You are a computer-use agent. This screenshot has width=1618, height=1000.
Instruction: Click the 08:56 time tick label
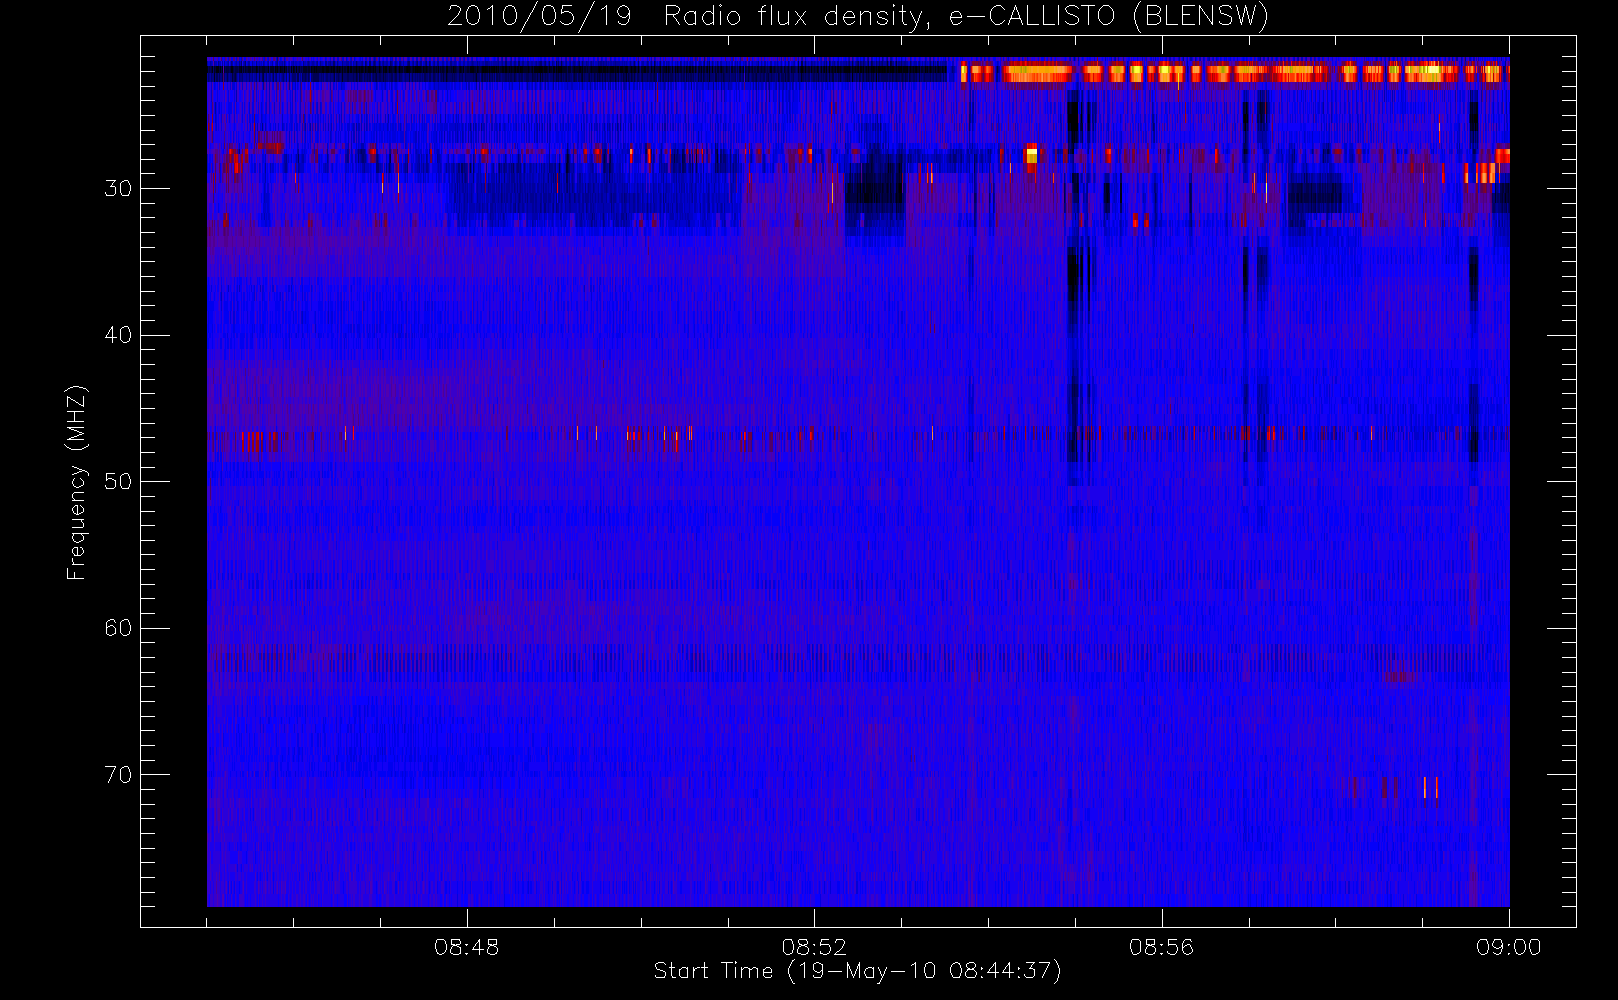(x=1161, y=947)
